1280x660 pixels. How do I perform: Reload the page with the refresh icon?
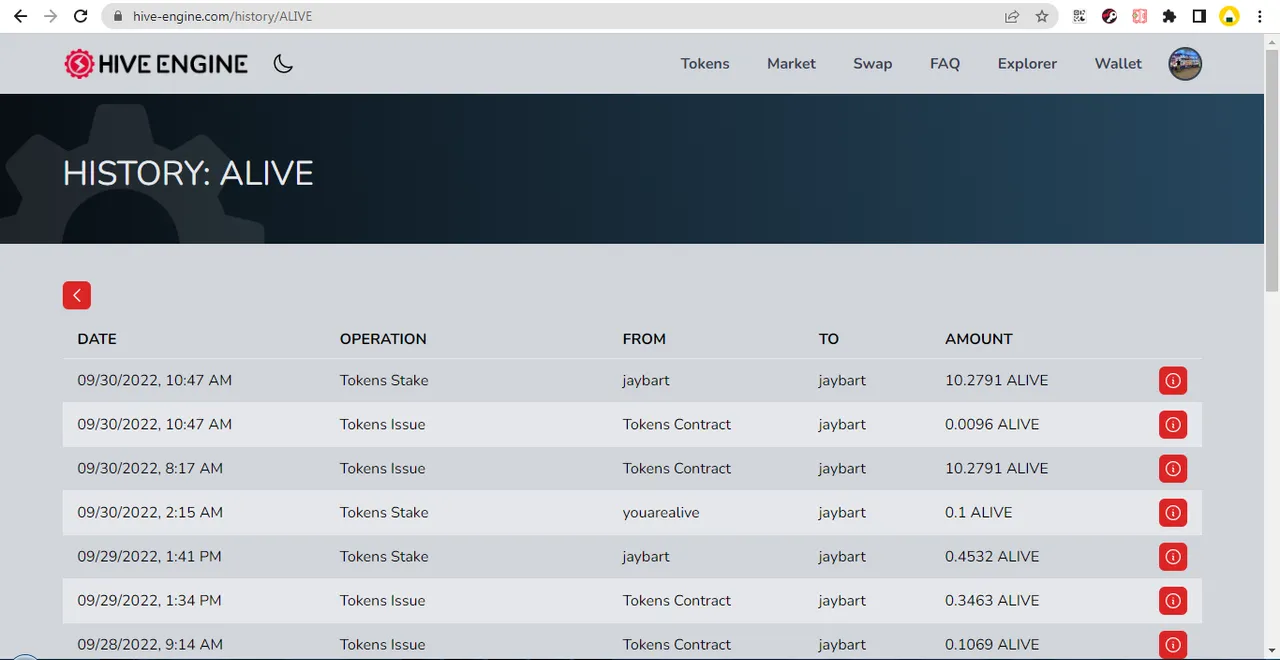point(81,16)
